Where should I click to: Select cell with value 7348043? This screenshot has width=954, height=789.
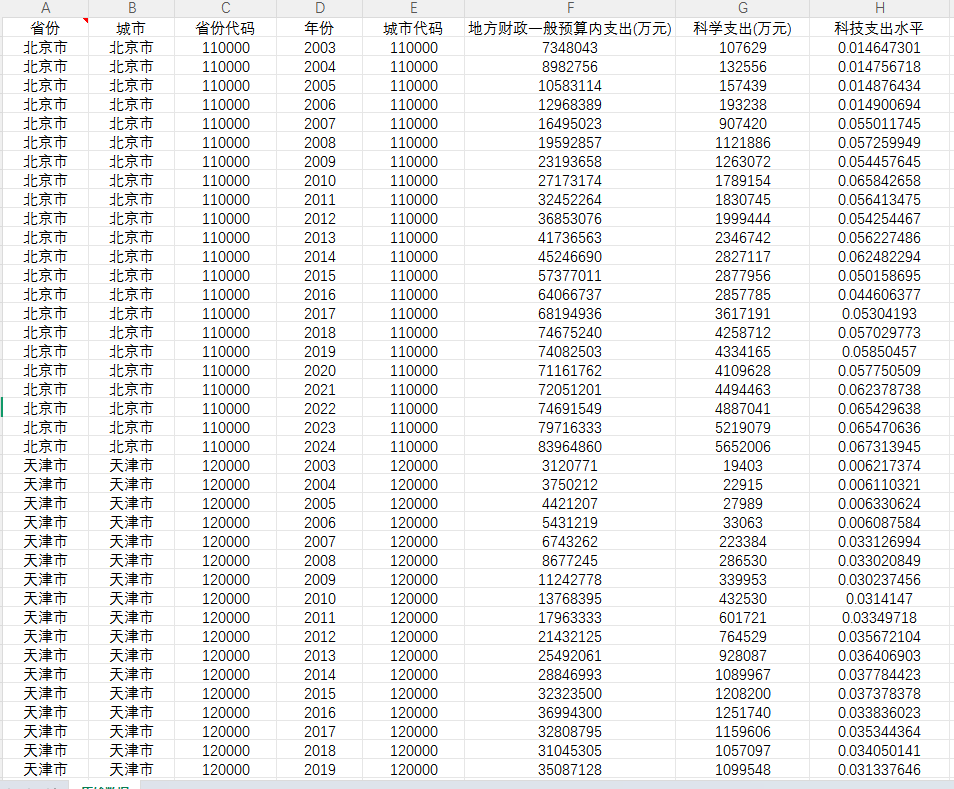570,47
